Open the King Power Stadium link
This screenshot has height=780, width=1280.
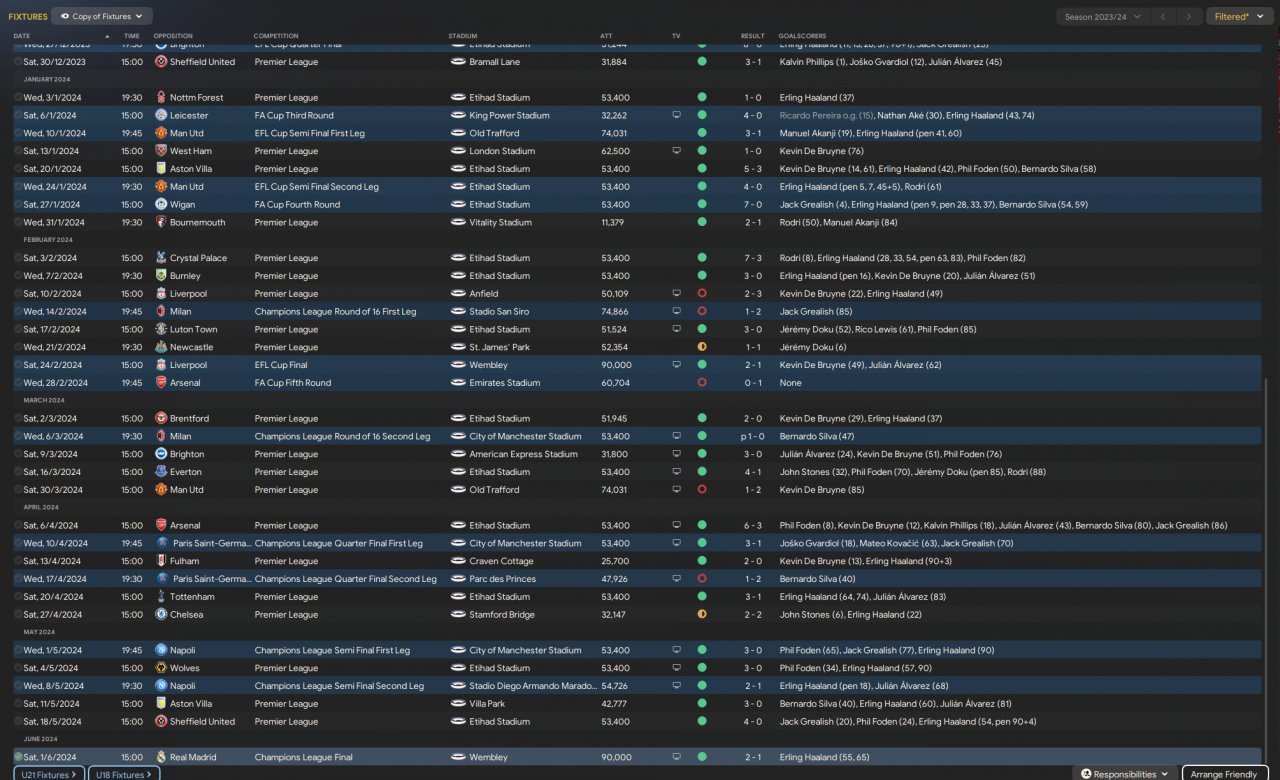pyautogui.click(x=509, y=116)
